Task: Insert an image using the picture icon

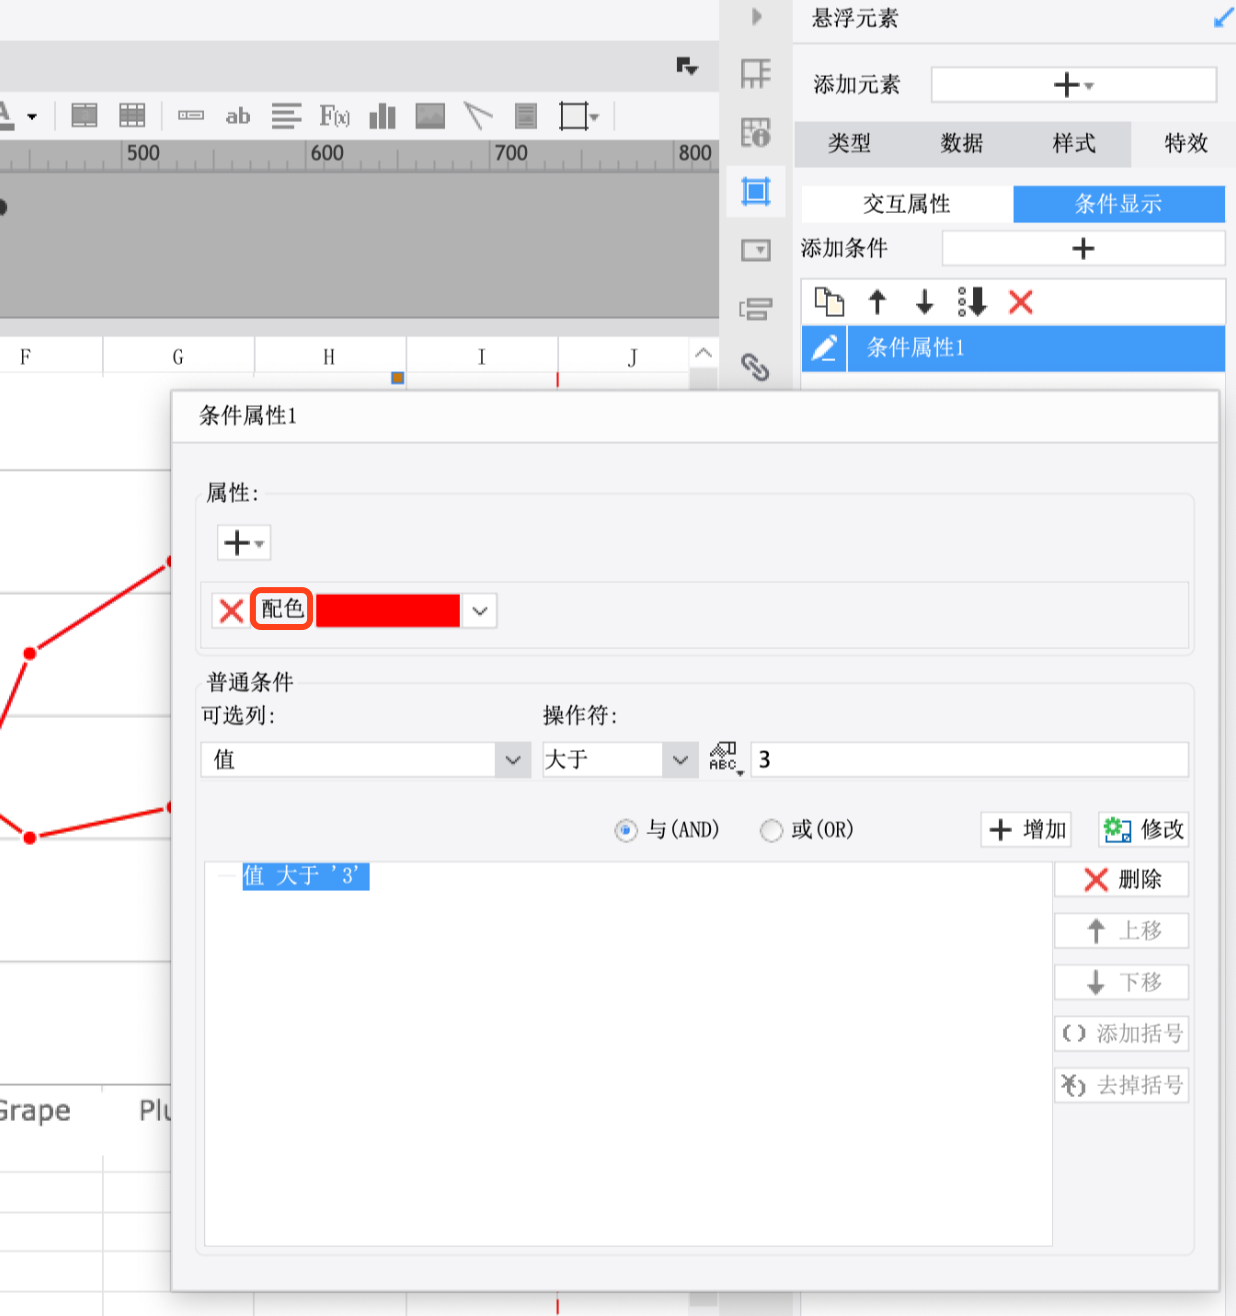Action: coord(430,116)
